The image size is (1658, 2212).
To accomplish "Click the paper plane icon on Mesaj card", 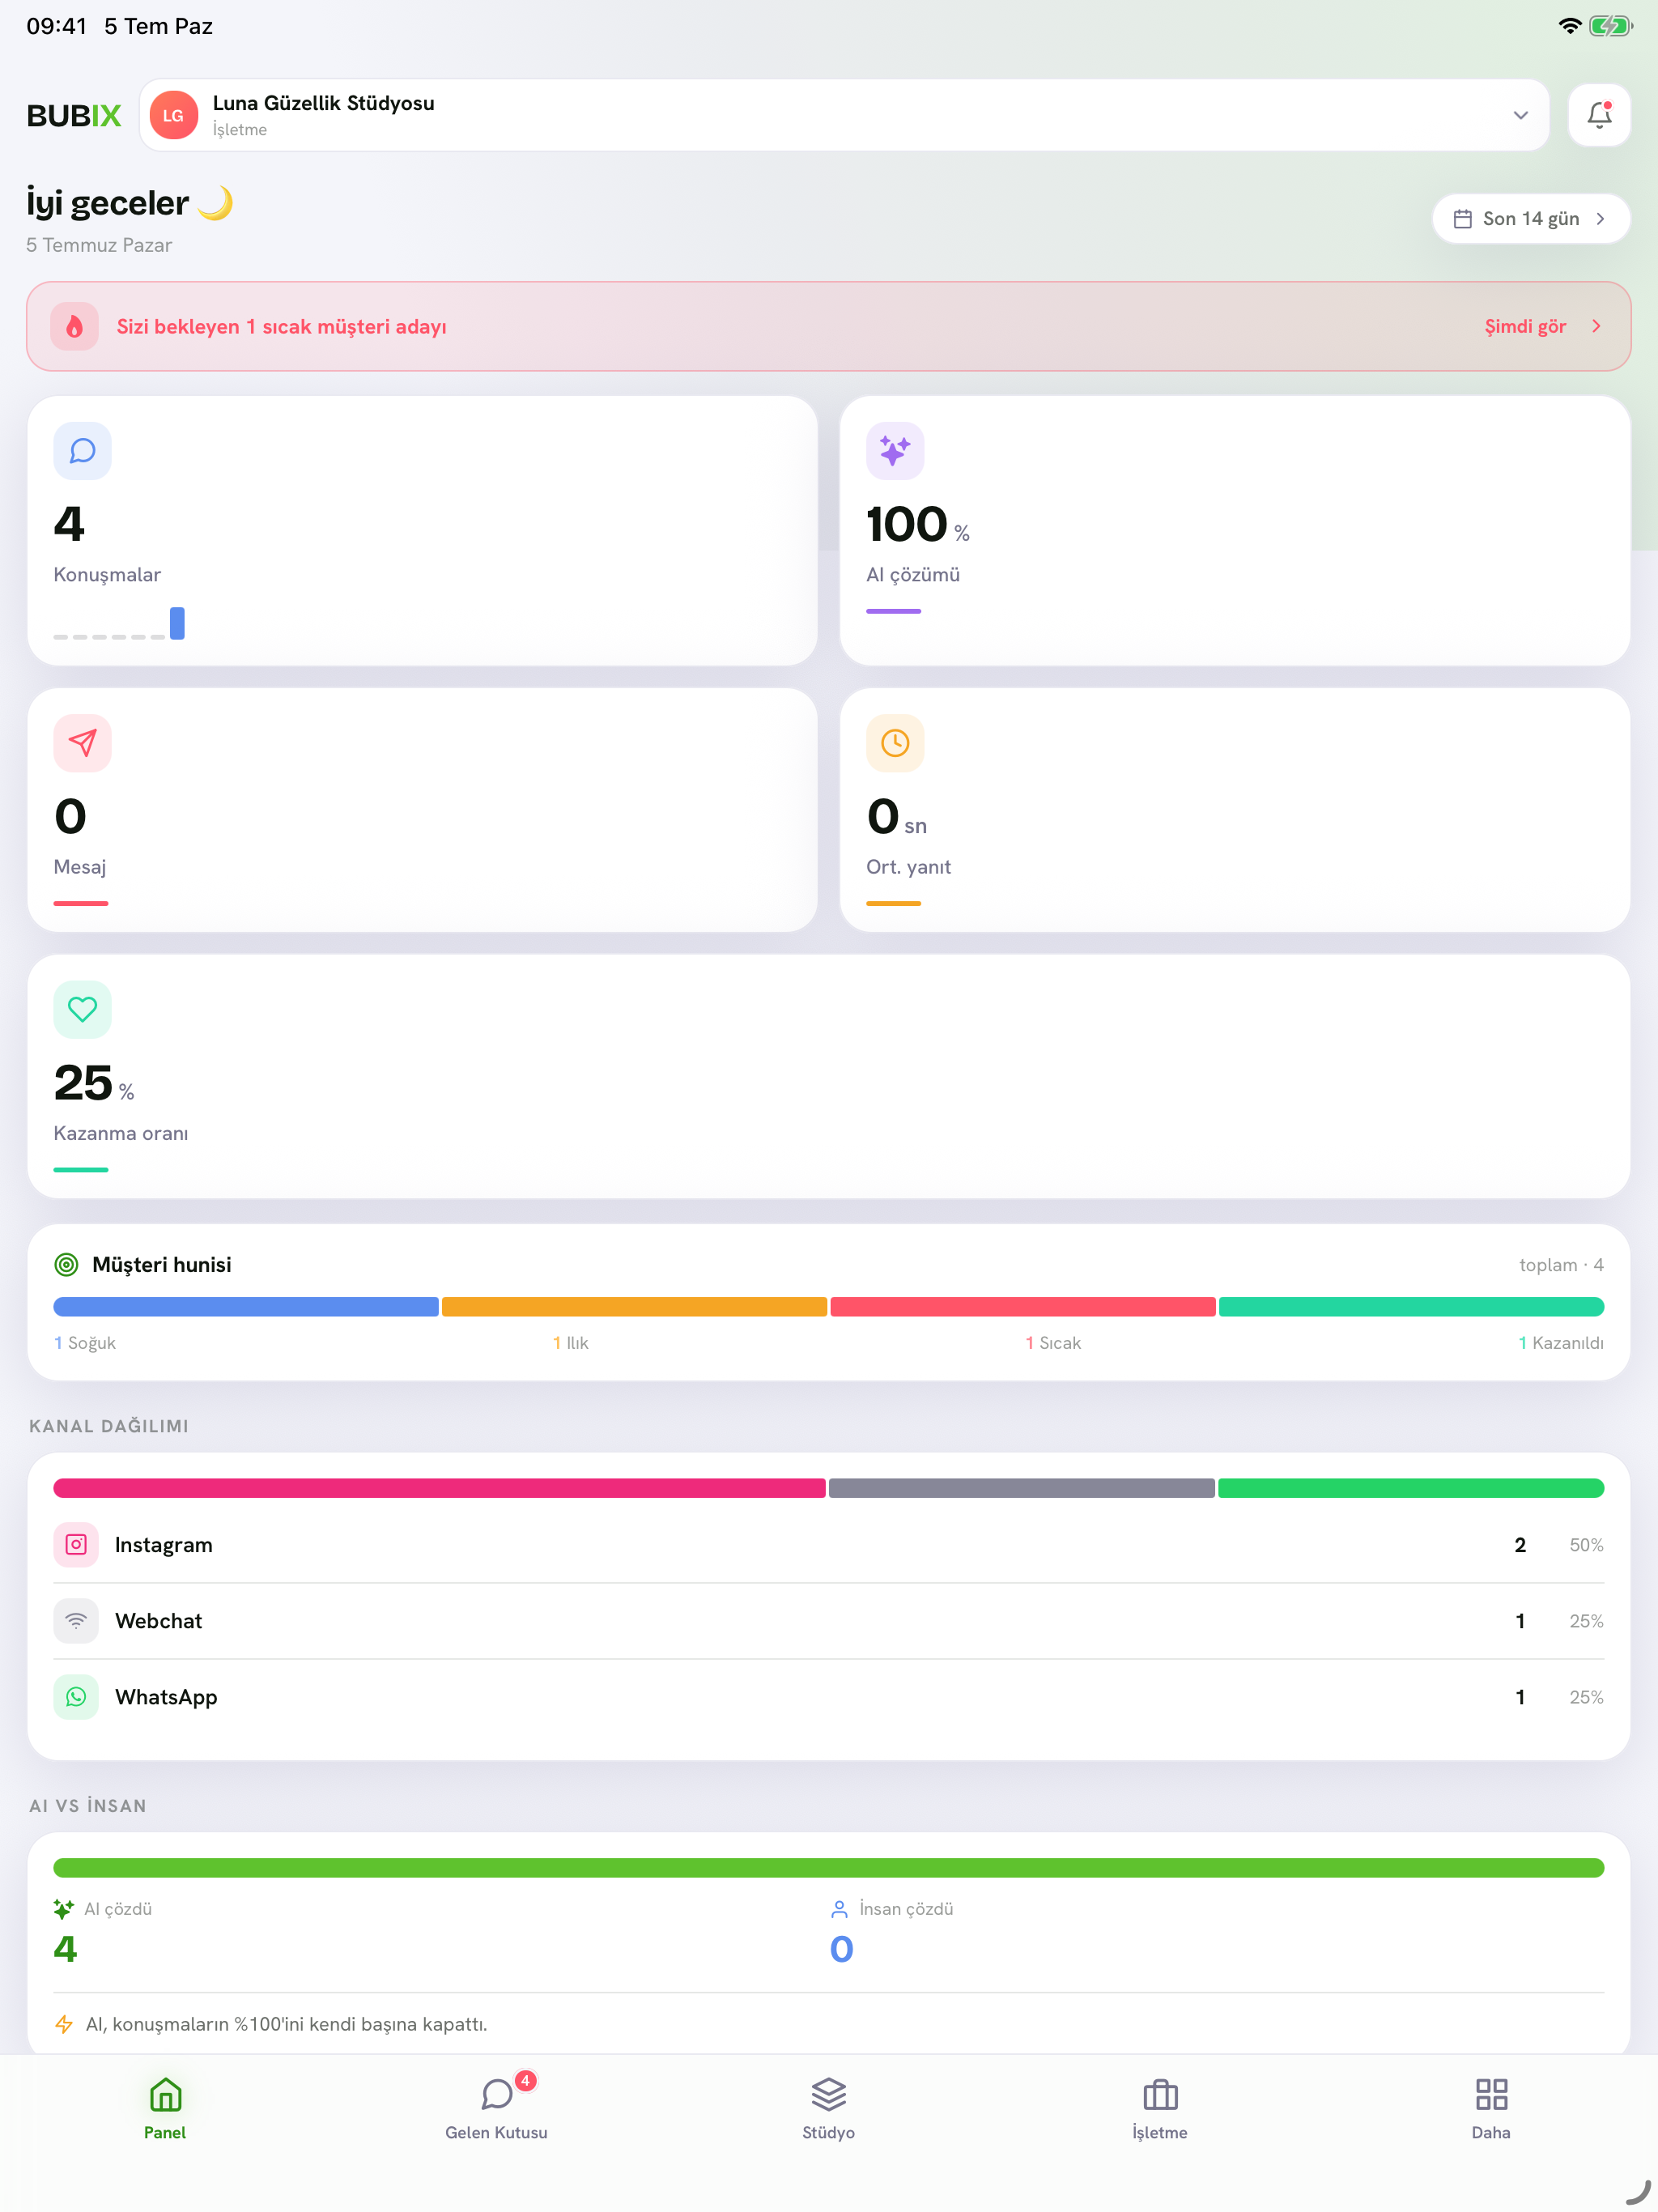I will coord(82,743).
